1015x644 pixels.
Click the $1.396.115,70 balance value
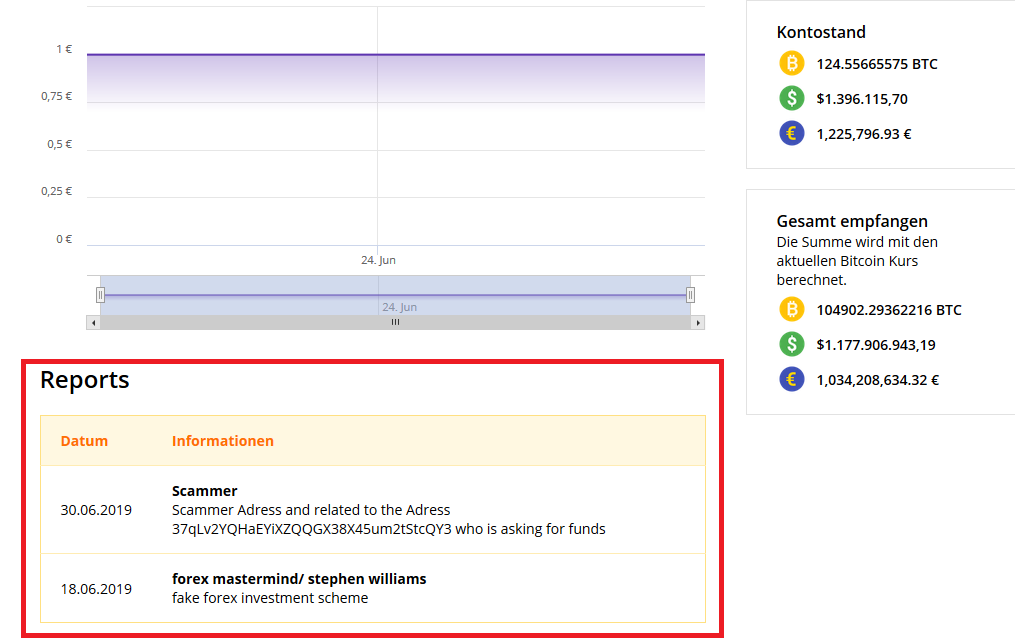[862, 99]
